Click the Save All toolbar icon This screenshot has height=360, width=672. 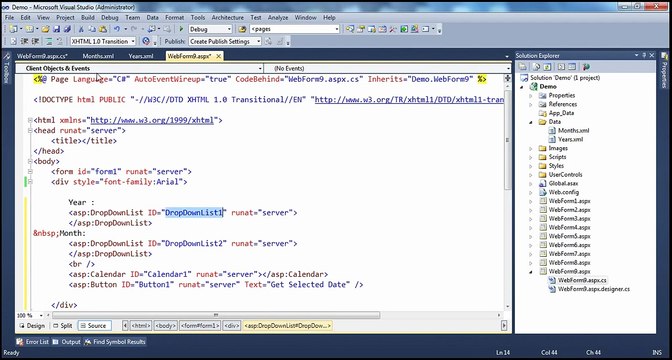pos(67,29)
